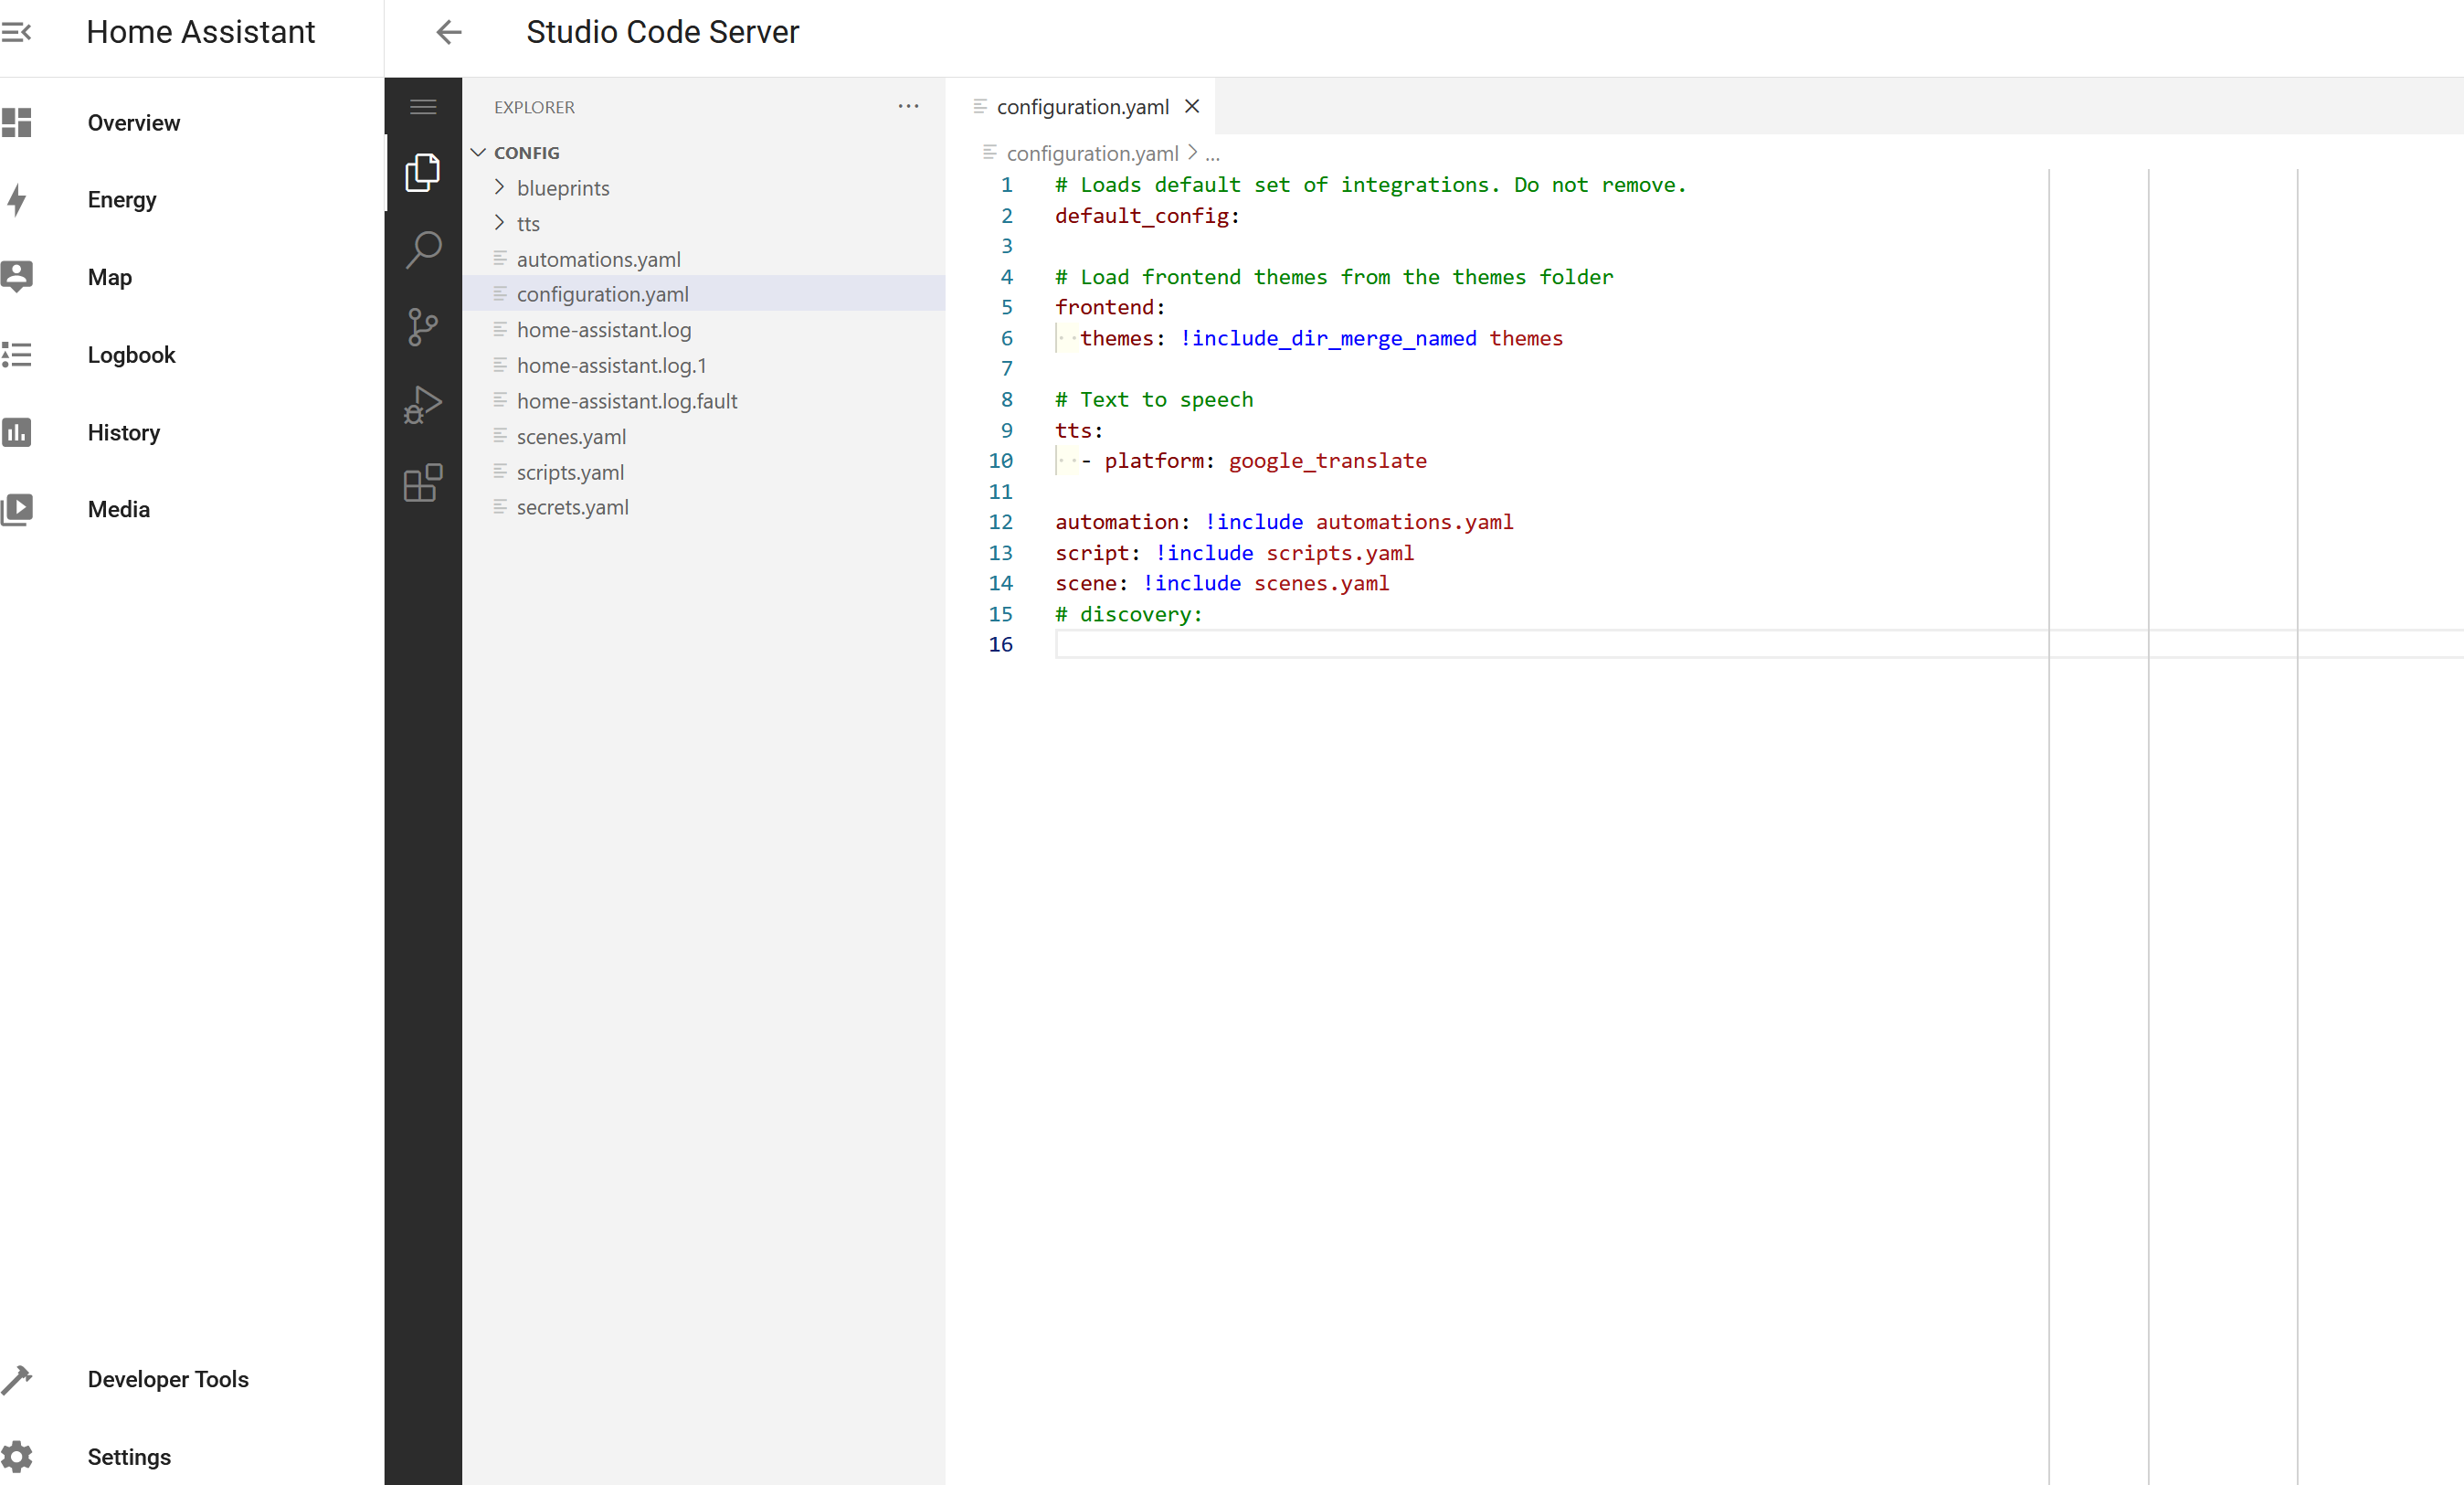
Task: Collapse the Home Assistant sidebar
Action: click(18, 31)
